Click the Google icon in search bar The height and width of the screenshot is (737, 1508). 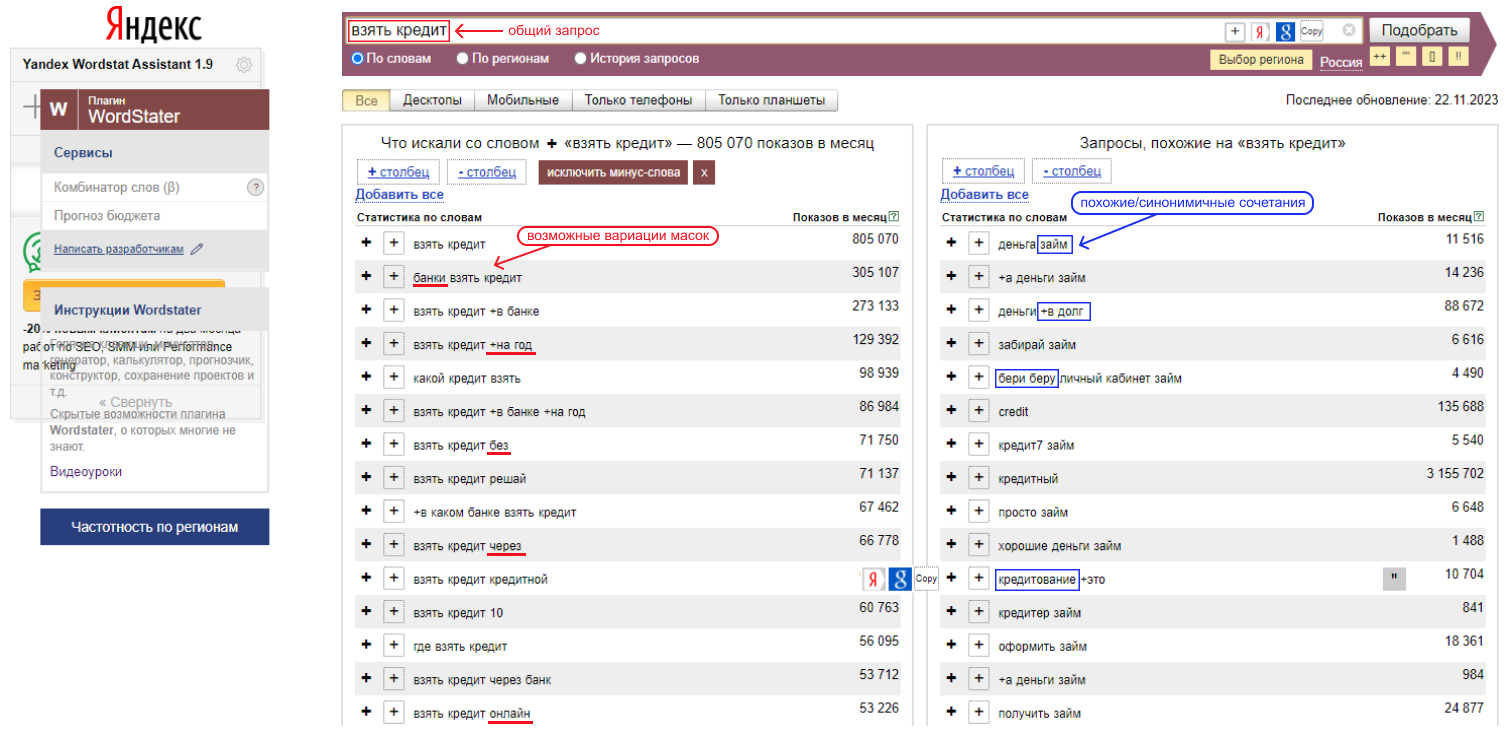point(1286,31)
